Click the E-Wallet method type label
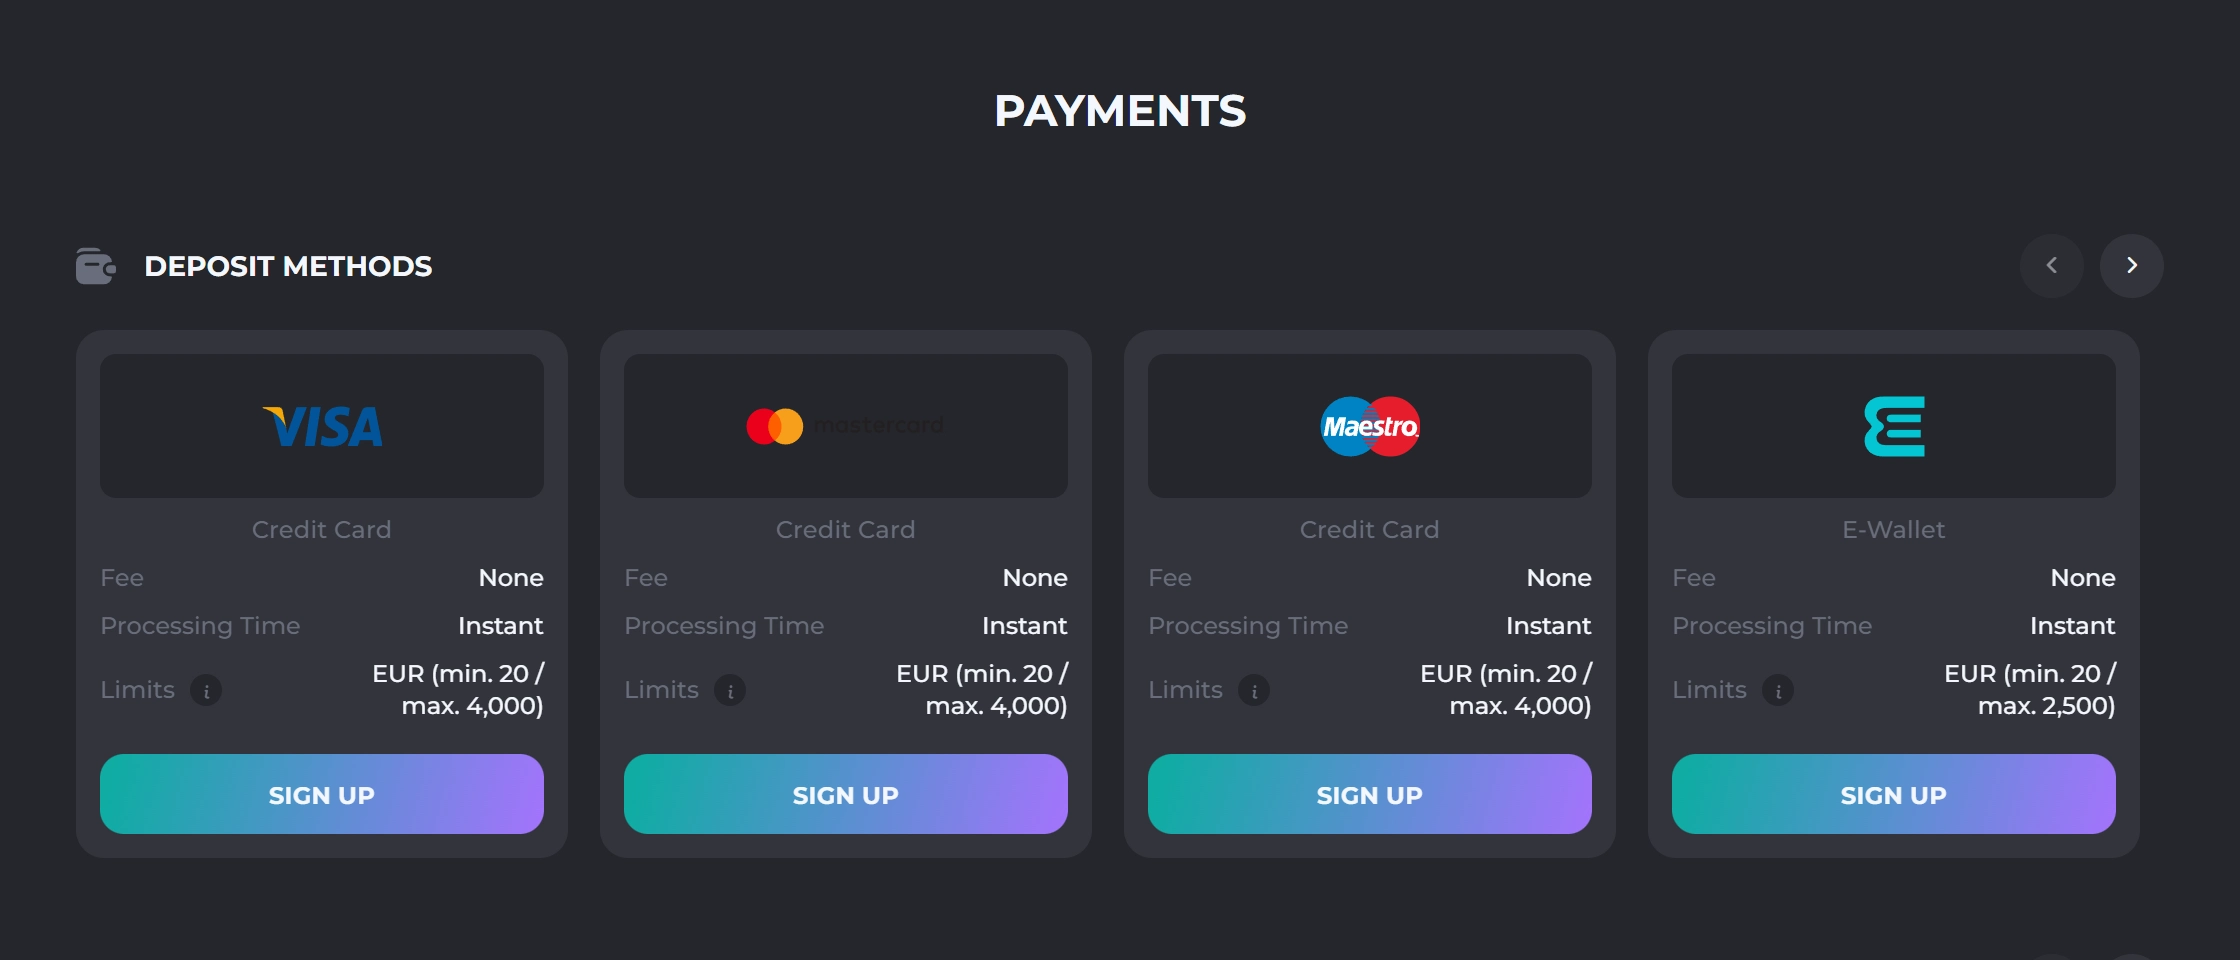This screenshot has width=2240, height=960. [x=1894, y=530]
